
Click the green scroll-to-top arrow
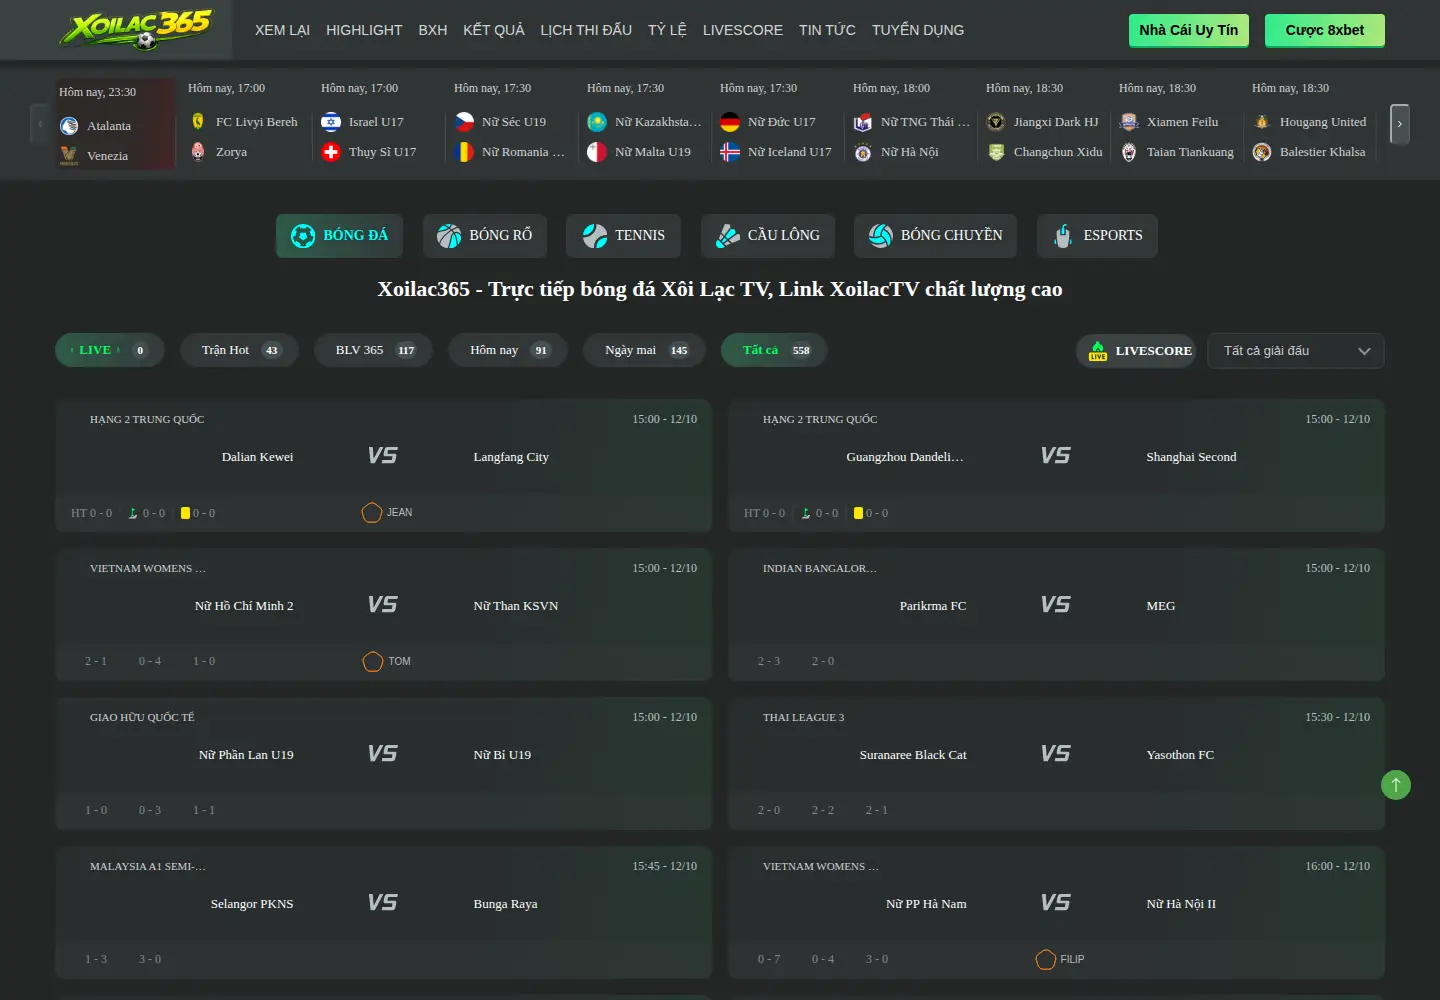[1396, 785]
